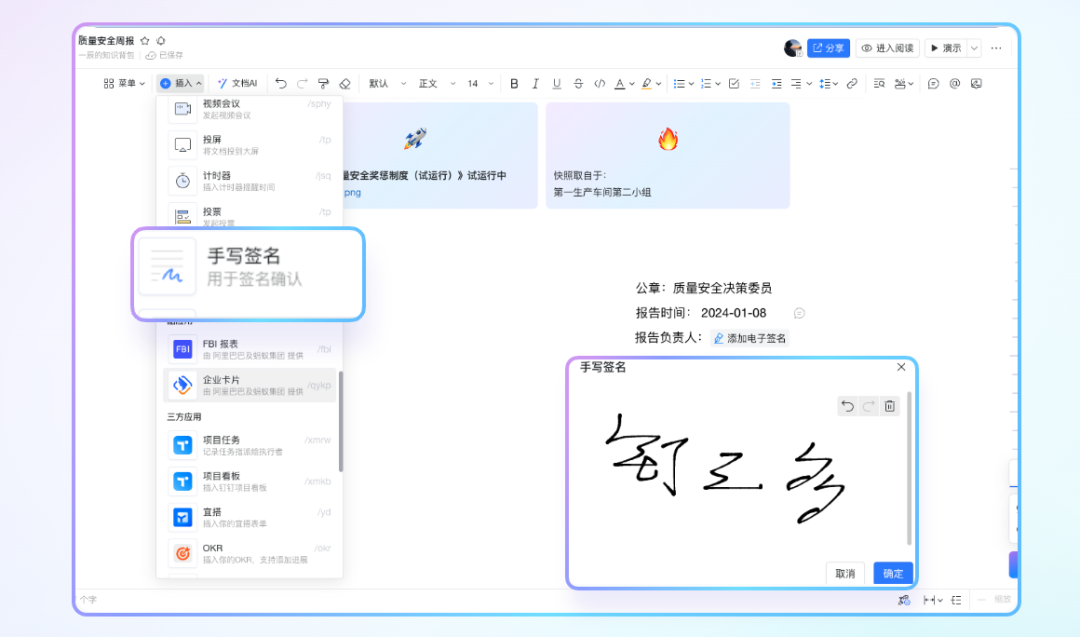
Task: Select the format painter tool
Action: pos(323,83)
